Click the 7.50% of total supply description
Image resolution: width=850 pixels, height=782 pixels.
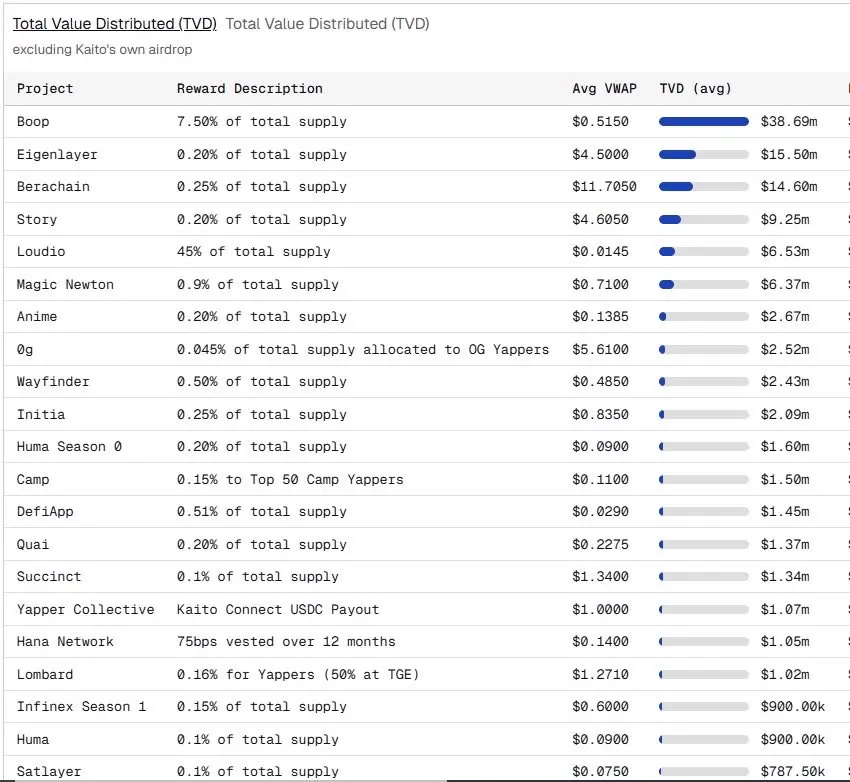(x=262, y=122)
